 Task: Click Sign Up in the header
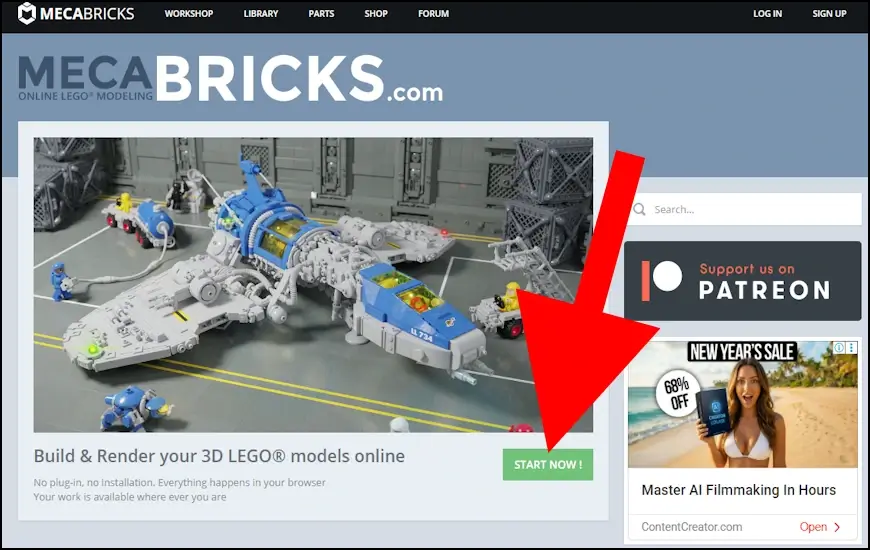pos(829,14)
